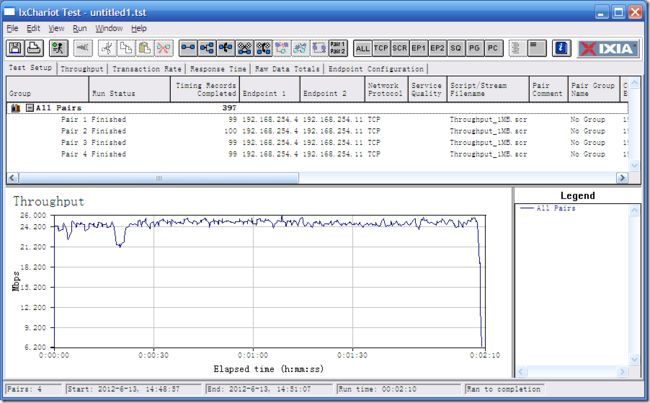Viewport: 650px width, 403px height.
Task: Click the Add multicast group icon
Action: click(207, 48)
